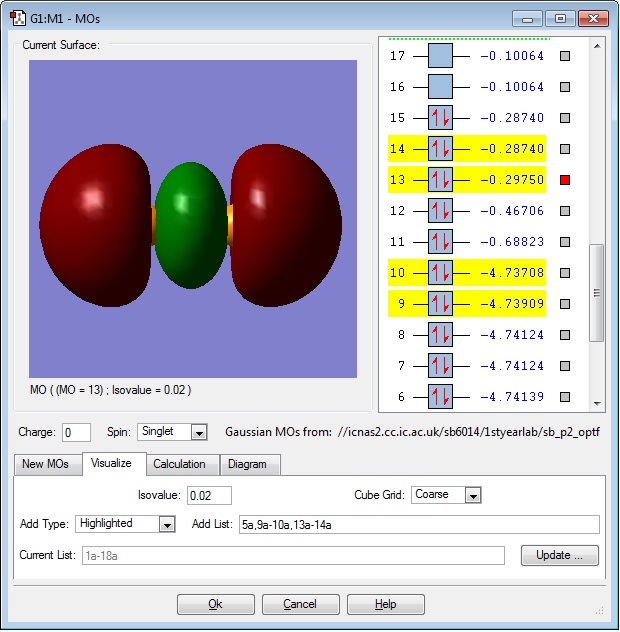Click energy value -4.73909 of MO 9
Screen dimensions: 620x632
click(x=512, y=304)
